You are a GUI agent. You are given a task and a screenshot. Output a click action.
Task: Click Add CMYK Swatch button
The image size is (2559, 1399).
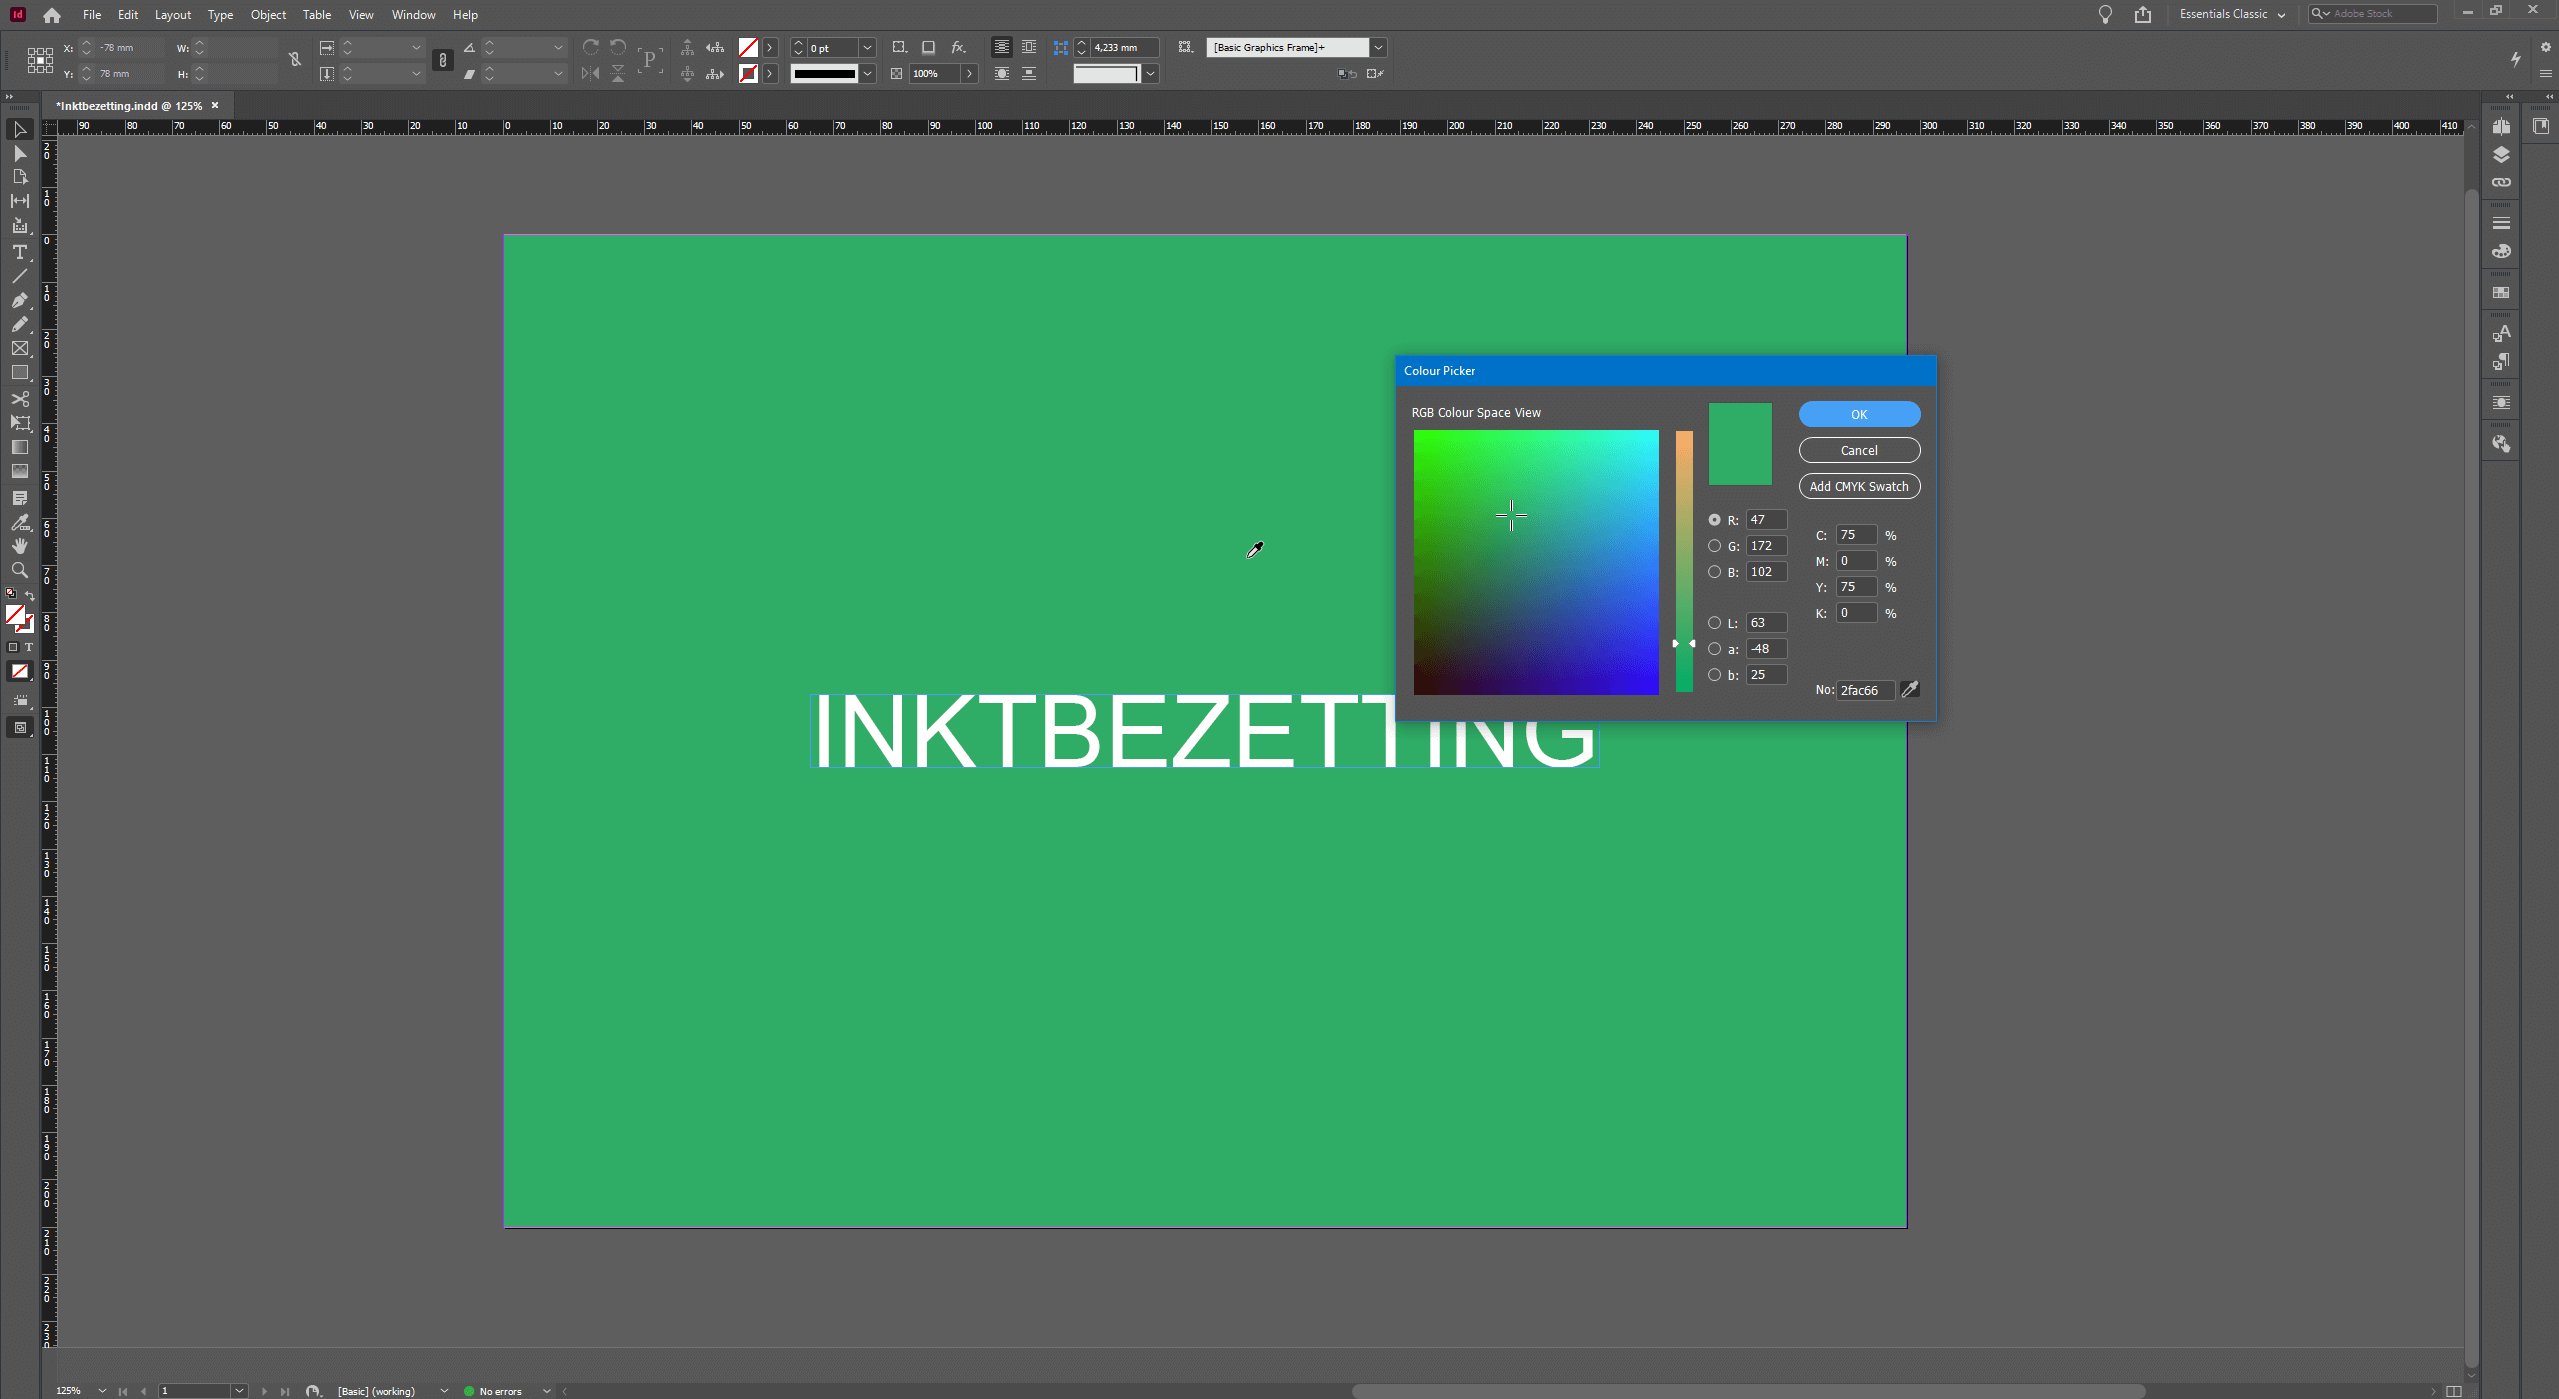click(x=1859, y=486)
